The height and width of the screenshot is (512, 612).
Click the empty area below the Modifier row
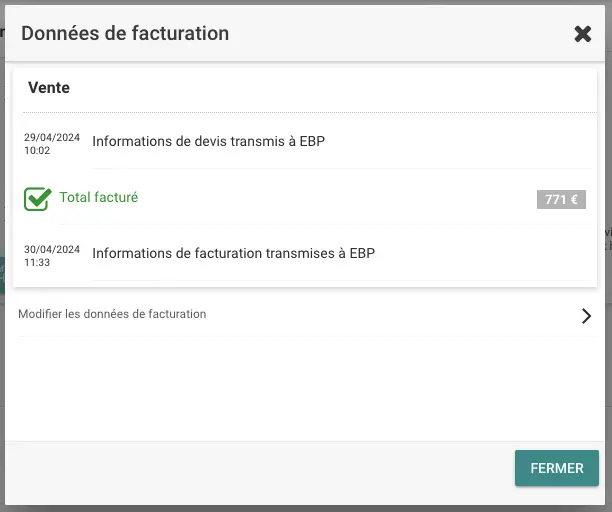click(300, 390)
